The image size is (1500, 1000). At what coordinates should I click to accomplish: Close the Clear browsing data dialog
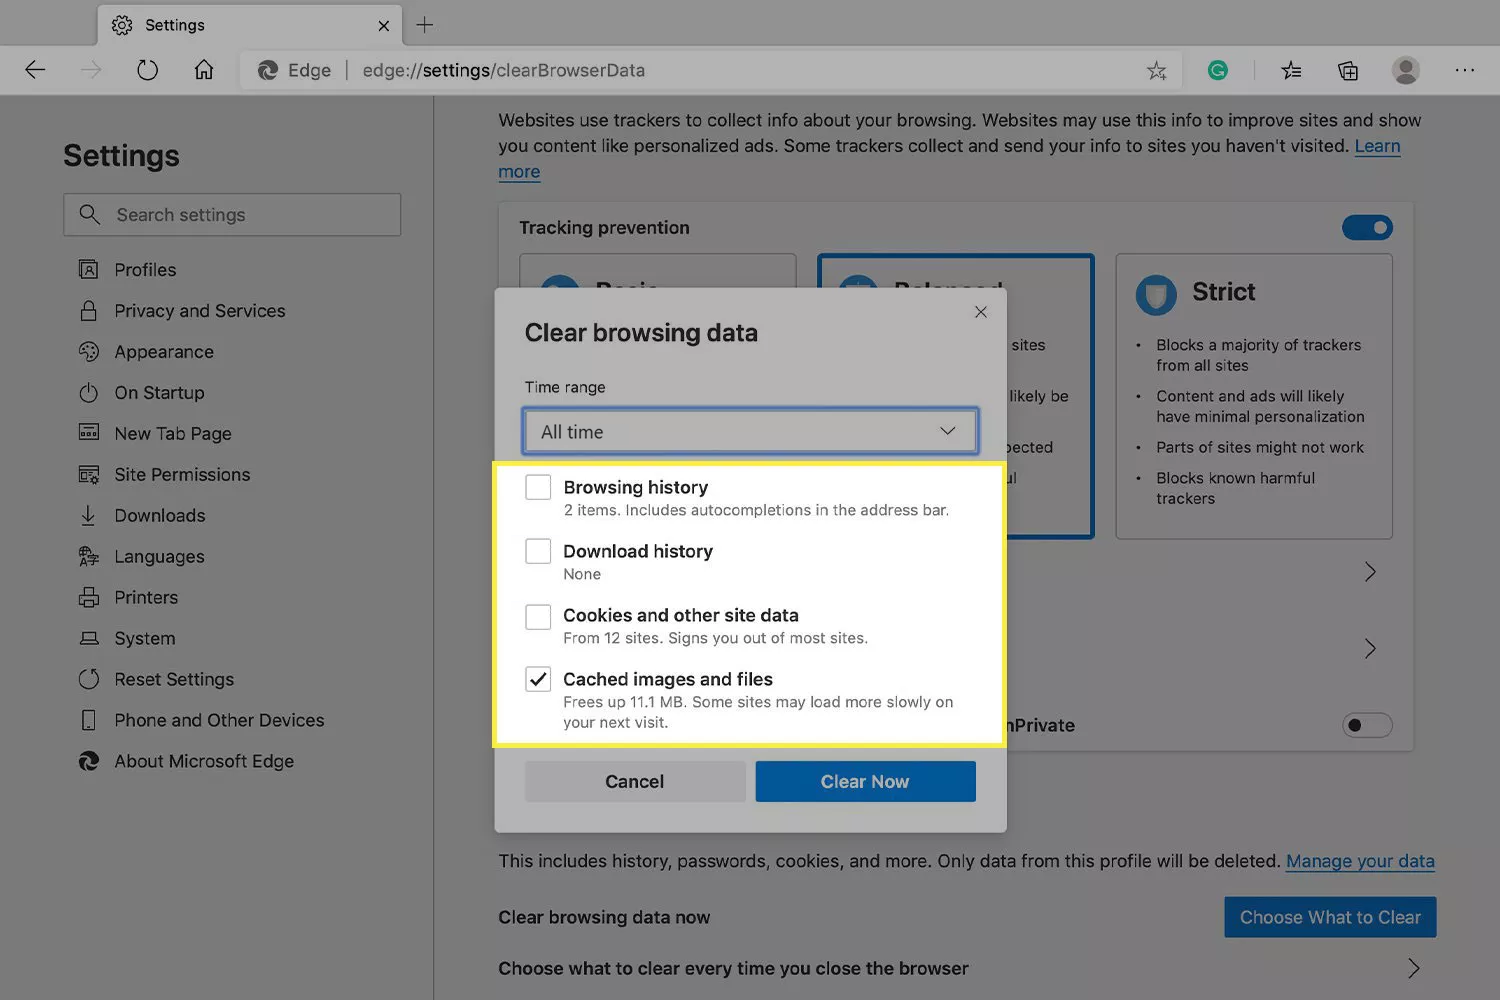[x=981, y=312]
